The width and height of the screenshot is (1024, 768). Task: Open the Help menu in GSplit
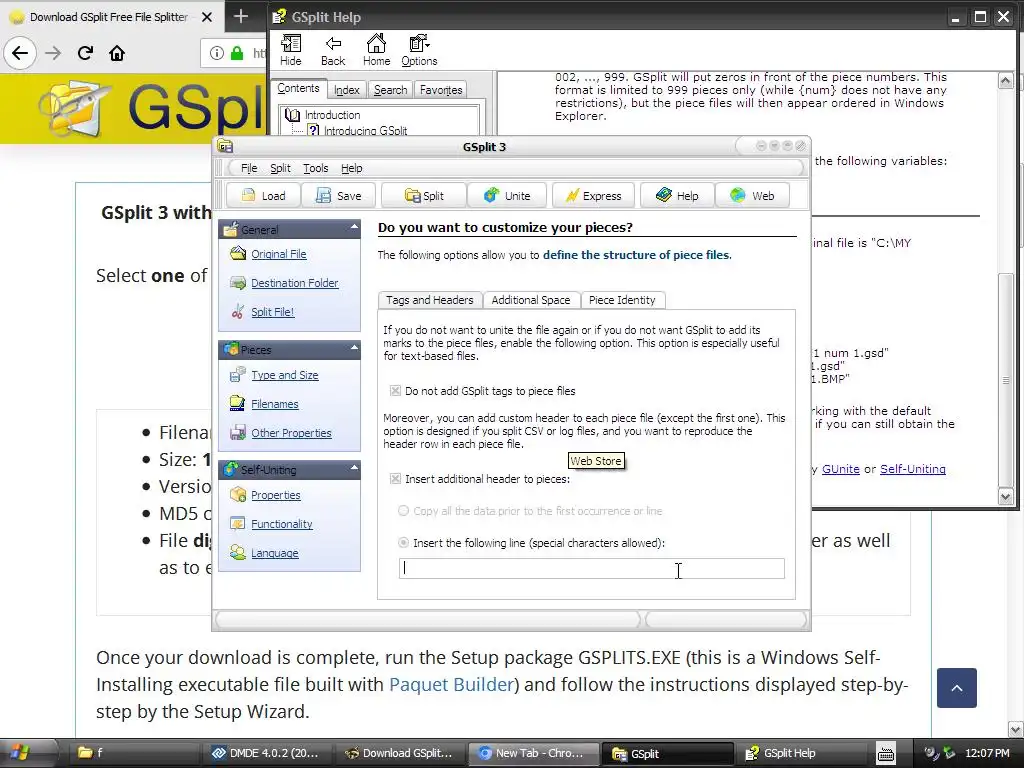point(351,168)
